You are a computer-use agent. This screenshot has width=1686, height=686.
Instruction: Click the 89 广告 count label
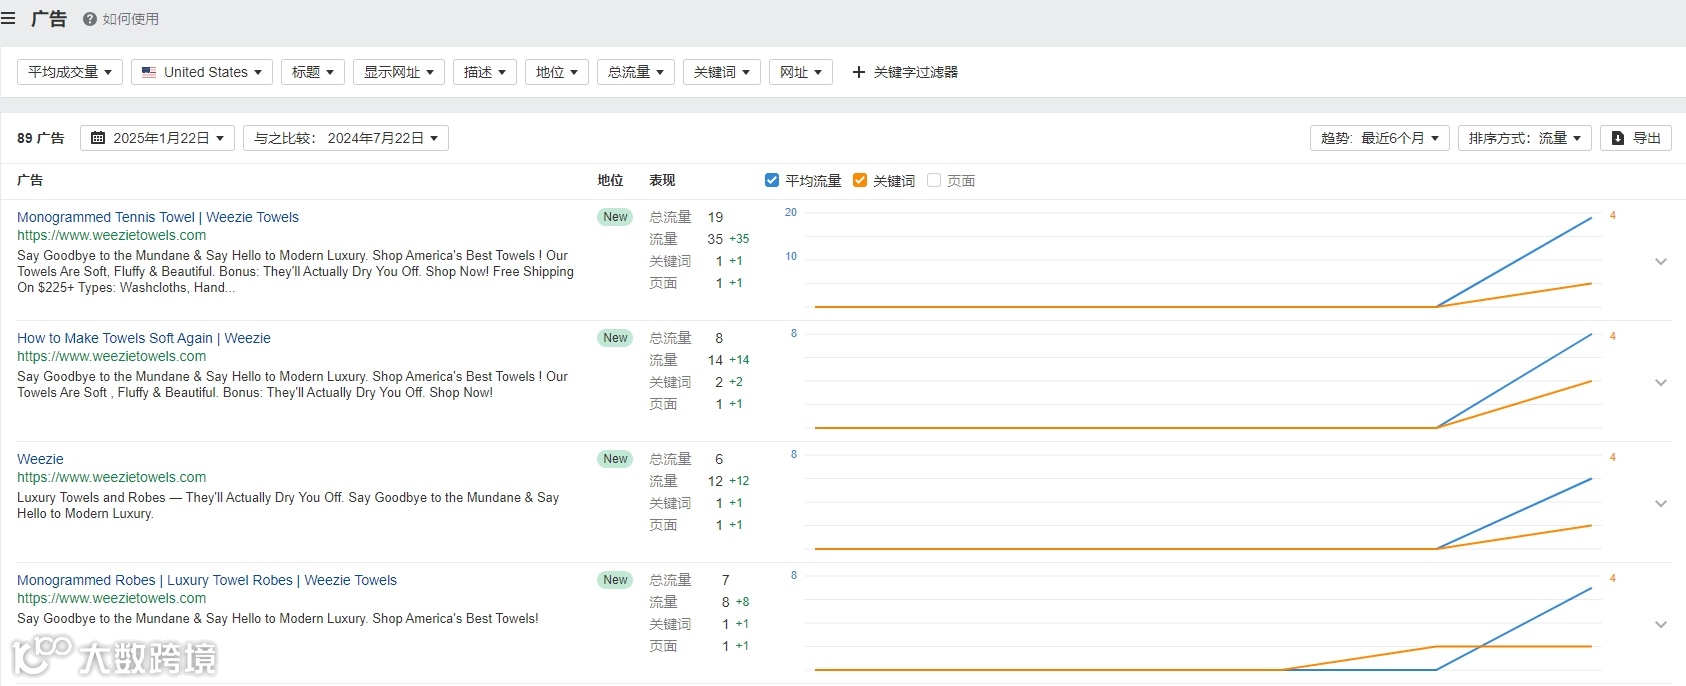41,138
